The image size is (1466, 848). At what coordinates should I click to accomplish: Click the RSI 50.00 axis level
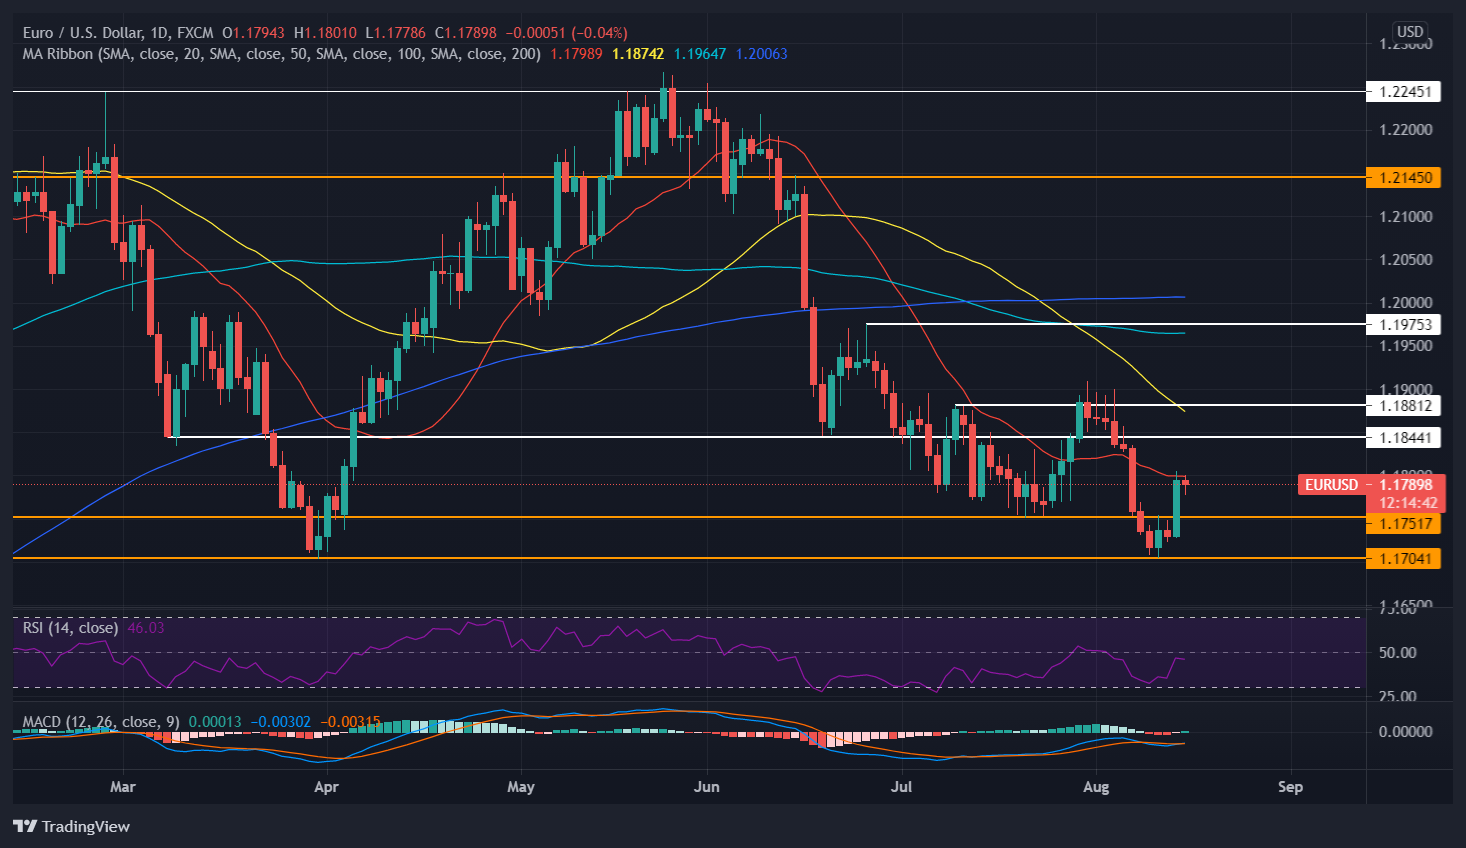(x=1397, y=653)
